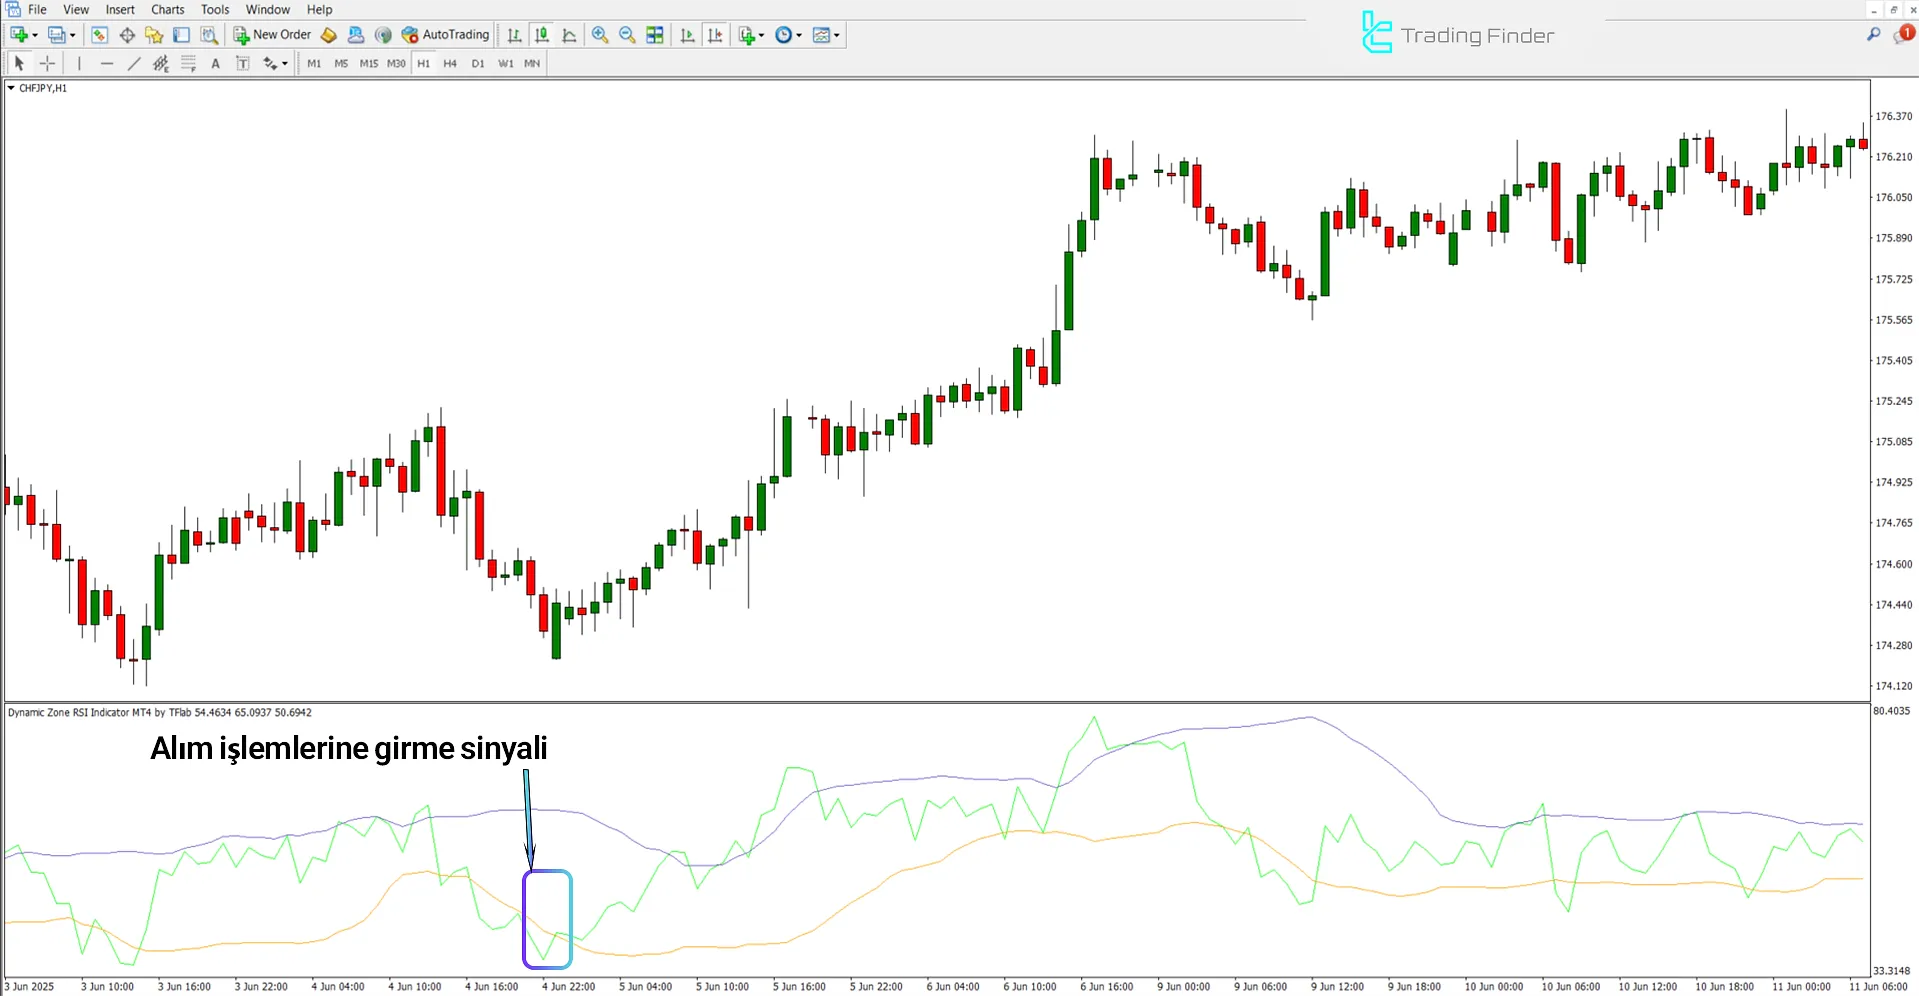Select the Crosshair cursor tool
Viewport: 1919px width, 996px height.
point(47,63)
